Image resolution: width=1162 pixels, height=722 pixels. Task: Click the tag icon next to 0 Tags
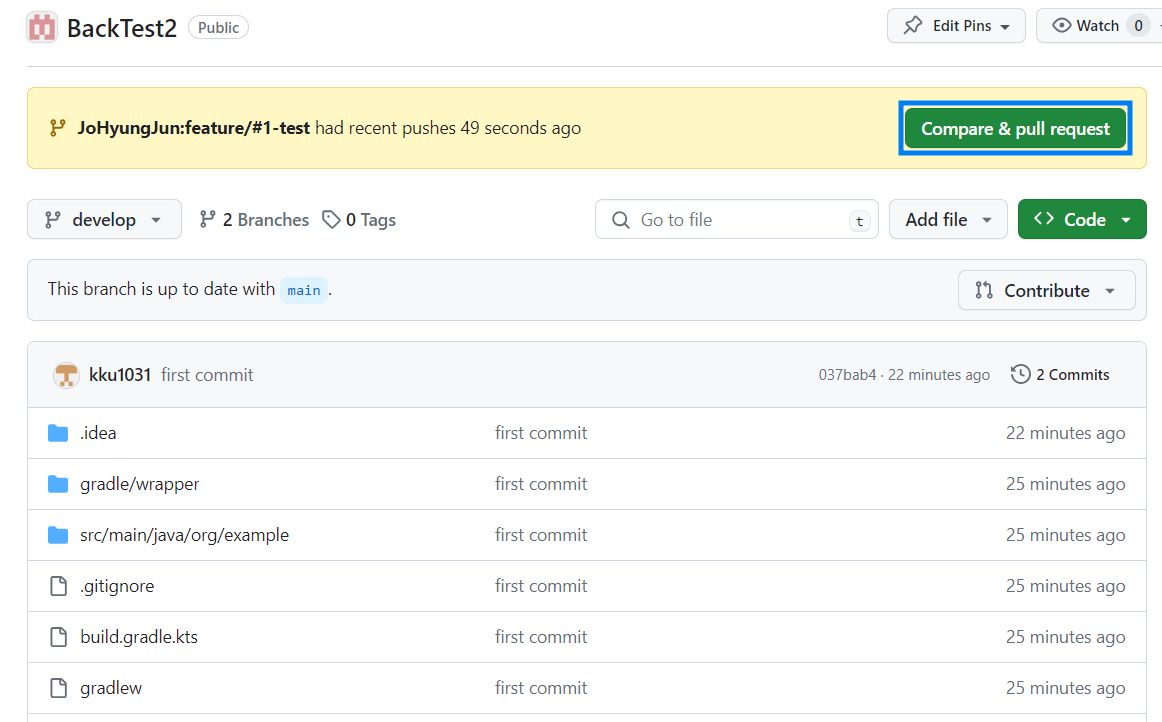pyautogui.click(x=331, y=219)
